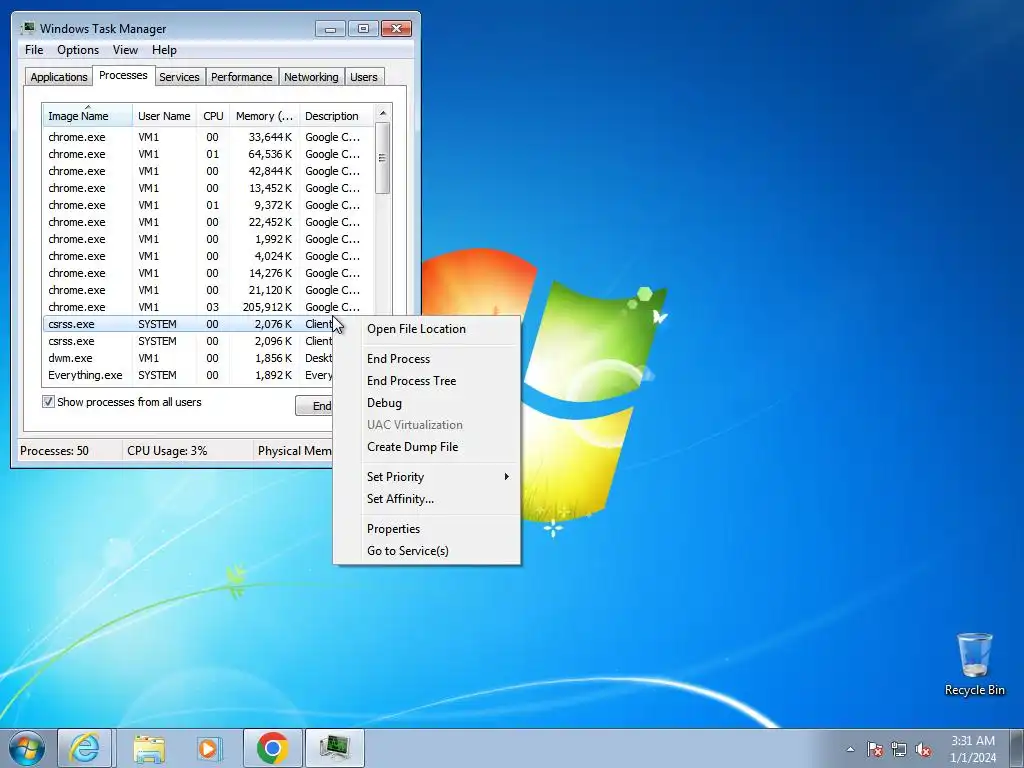Screen dimensions: 1024x768
Task: Open the Windows Start menu orb
Action: tap(26, 748)
